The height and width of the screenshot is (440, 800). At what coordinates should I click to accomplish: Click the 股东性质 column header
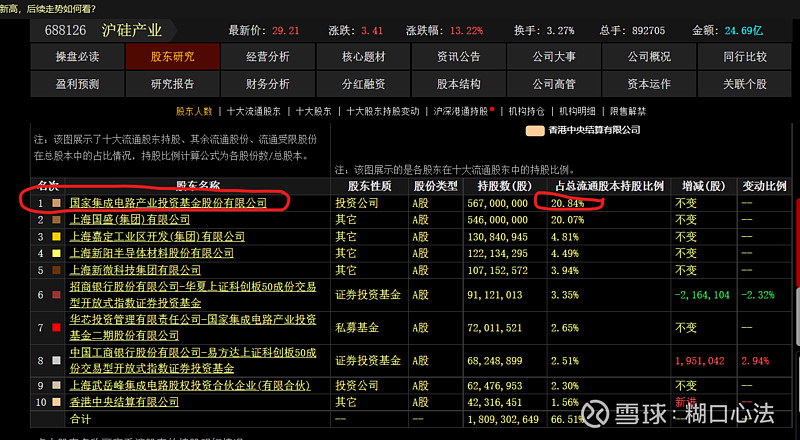(x=369, y=186)
